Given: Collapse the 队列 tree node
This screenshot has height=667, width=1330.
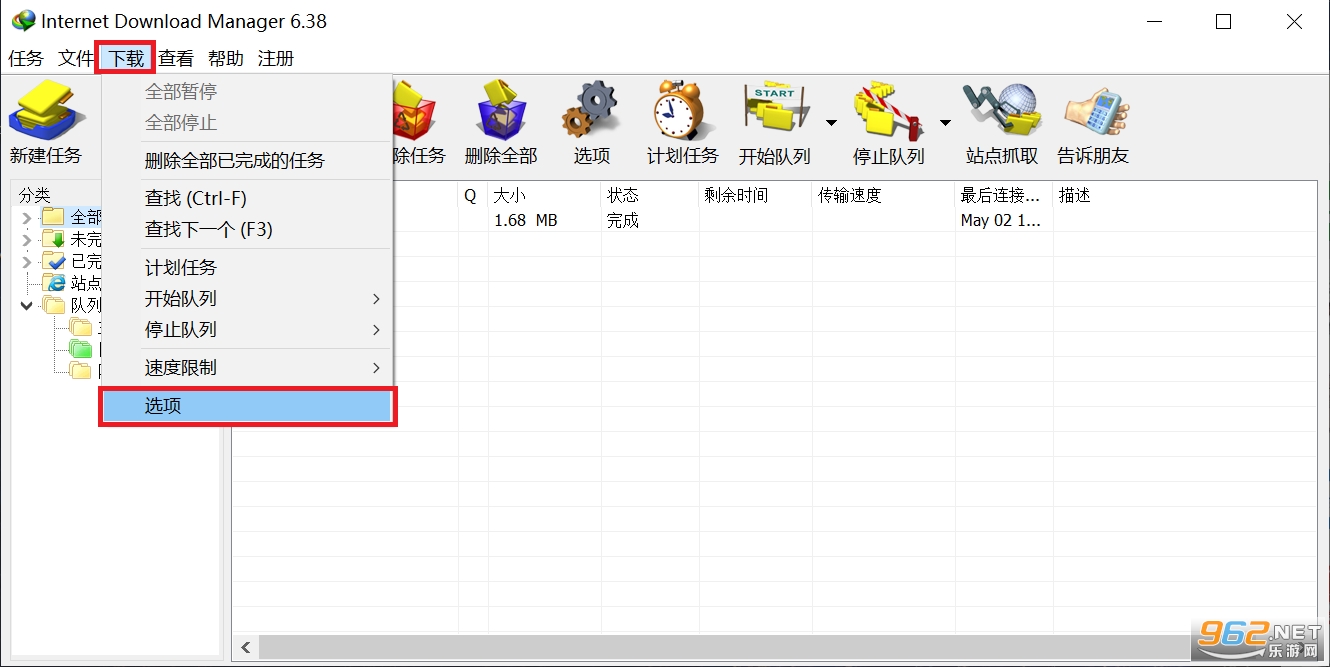Looking at the screenshot, I should 26,306.
